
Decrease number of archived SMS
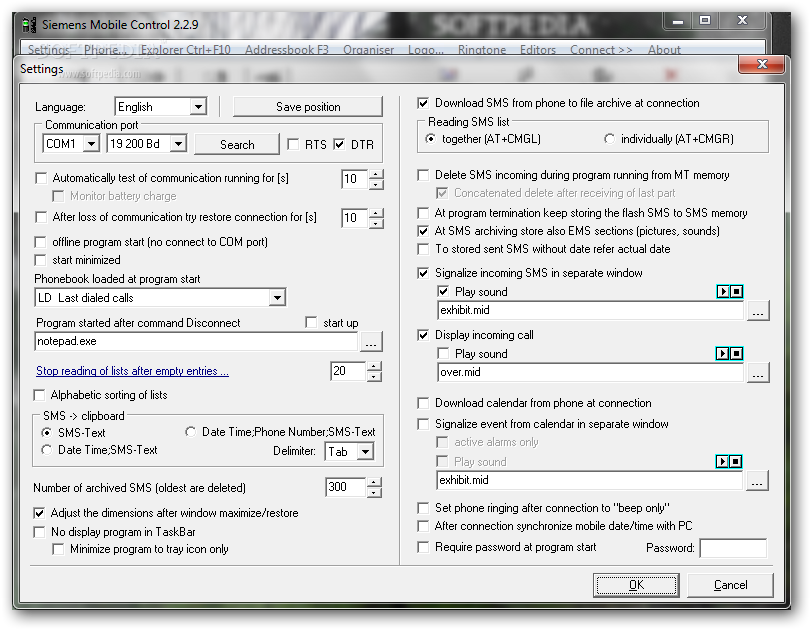point(374,492)
